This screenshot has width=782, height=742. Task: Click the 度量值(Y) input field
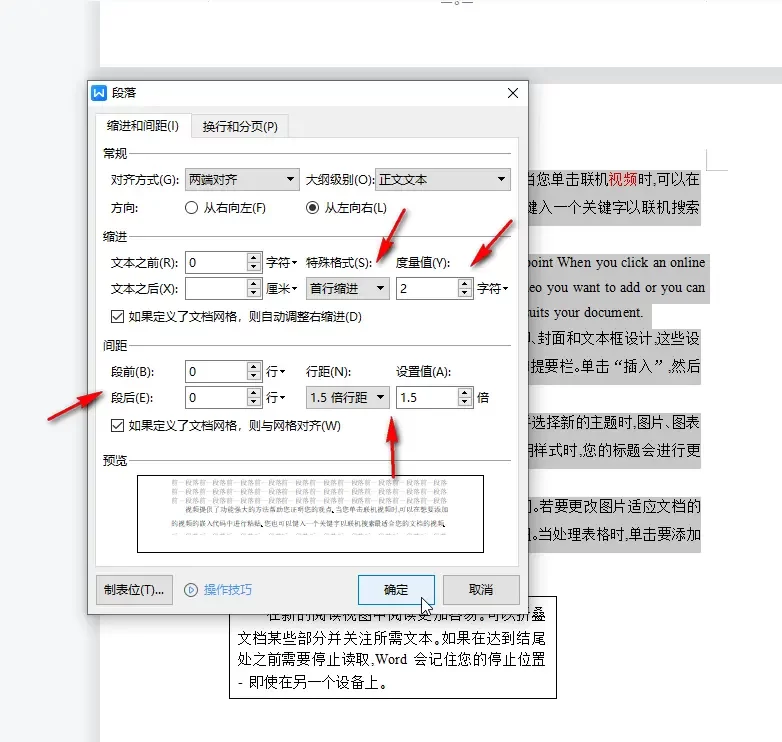427,288
